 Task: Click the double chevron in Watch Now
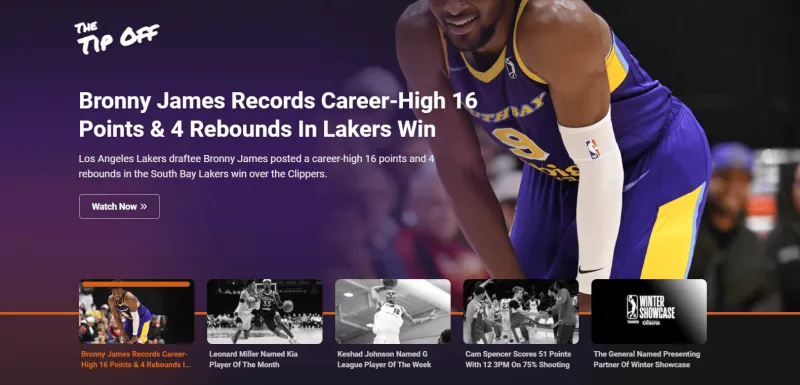click(x=144, y=207)
